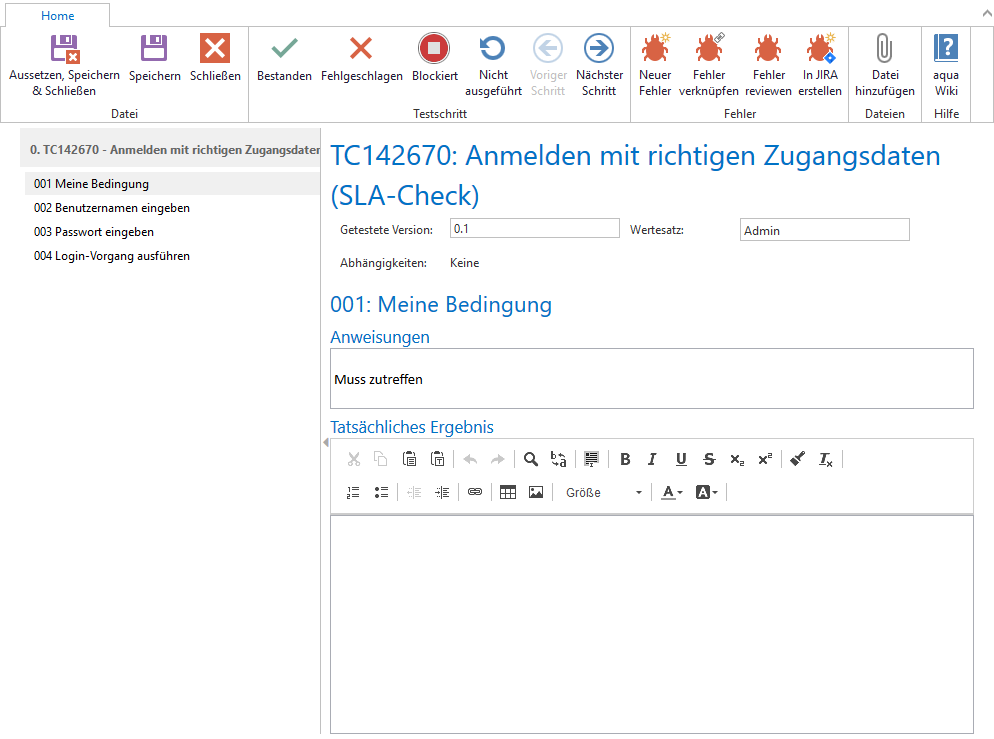
Task: Toggle italic formatting in result editor
Action: [x=652, y=459]
